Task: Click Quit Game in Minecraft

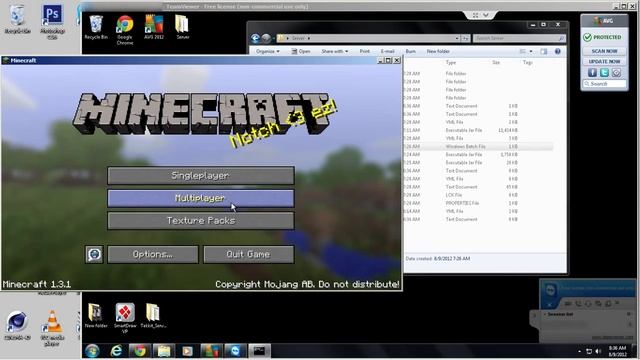Action: [249, 254]
